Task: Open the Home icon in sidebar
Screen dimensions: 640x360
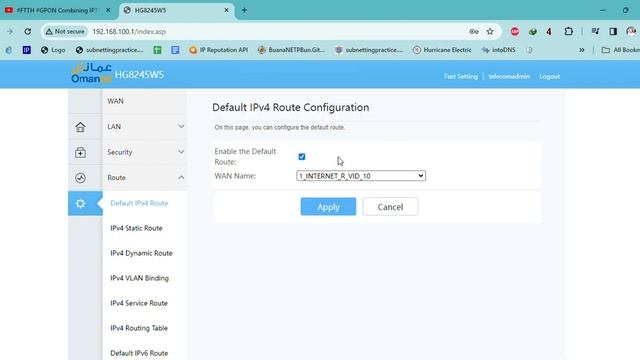Action: coord(80,127)
